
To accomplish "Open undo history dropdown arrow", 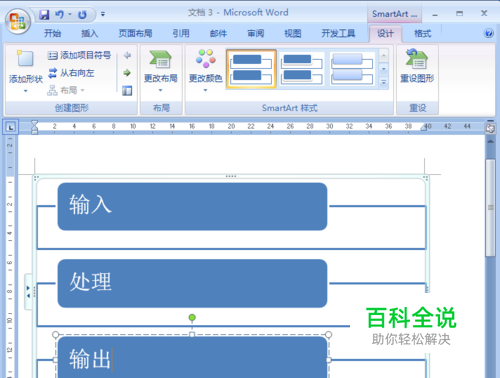I will tap(70, 14).
